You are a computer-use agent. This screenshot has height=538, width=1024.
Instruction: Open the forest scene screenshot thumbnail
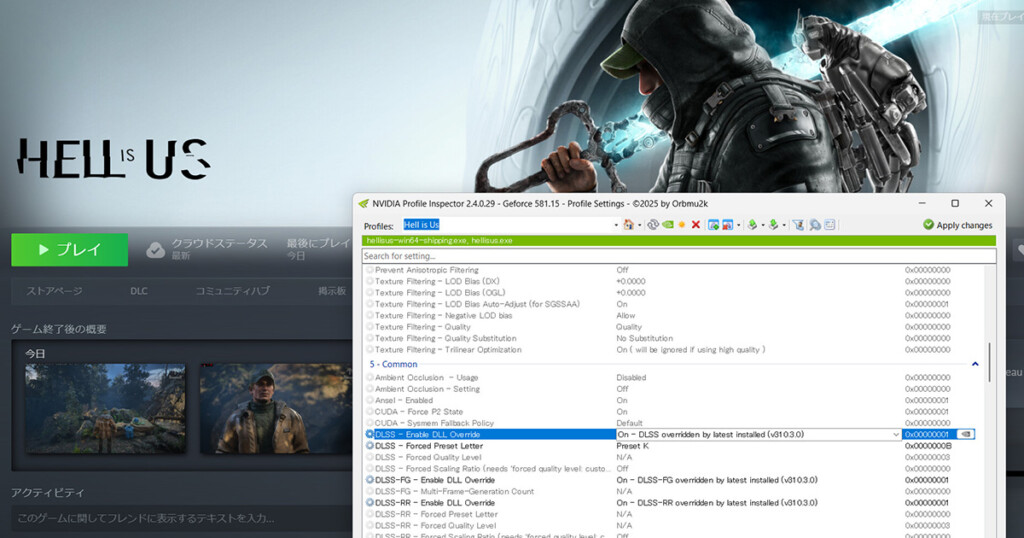(106, 409)
